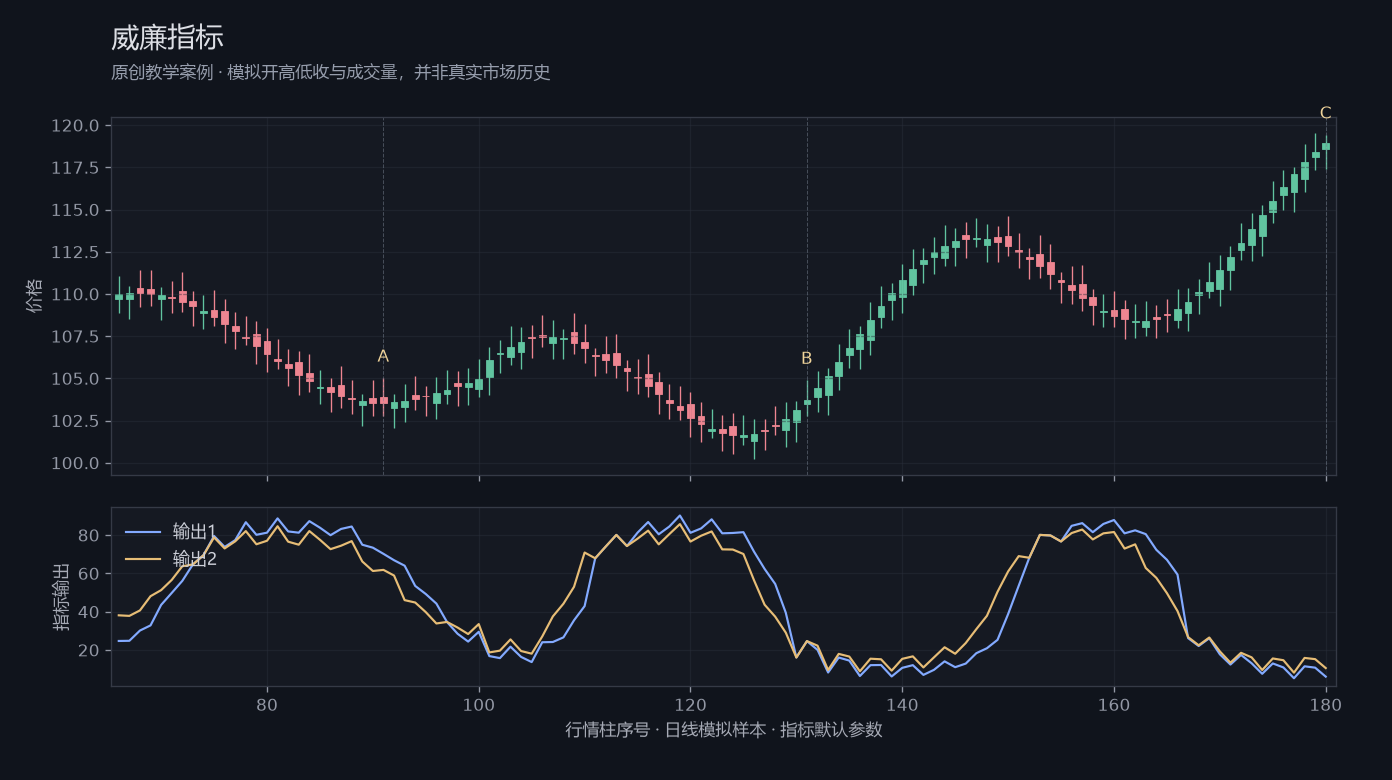Pick the 20 tick on the indicator y-axis
This screenshot has width=1392, height=780.
[89, 650]
